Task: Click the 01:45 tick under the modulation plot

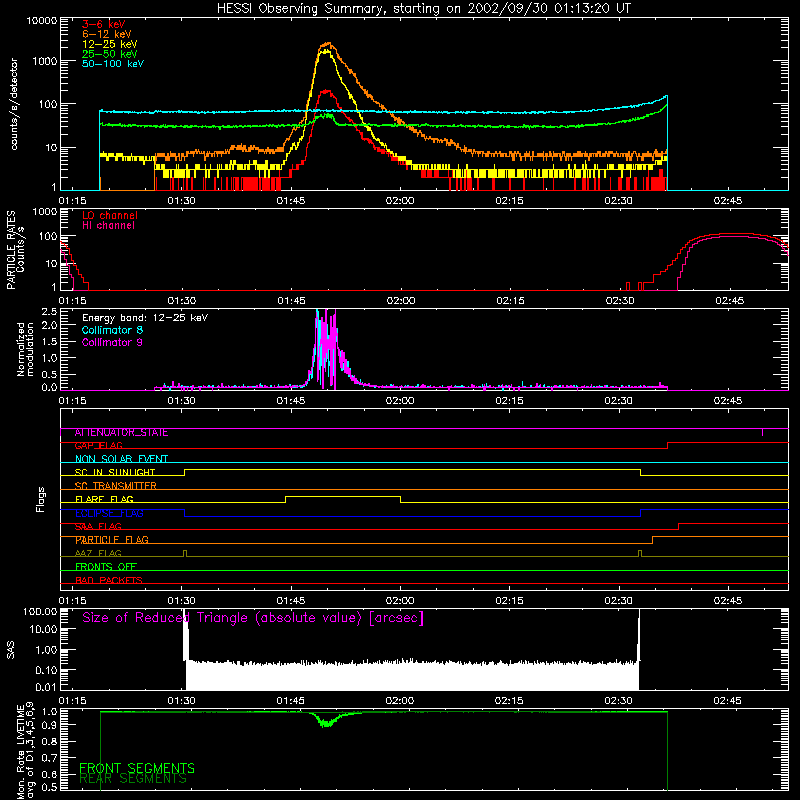Action: [x=291, y=401]
